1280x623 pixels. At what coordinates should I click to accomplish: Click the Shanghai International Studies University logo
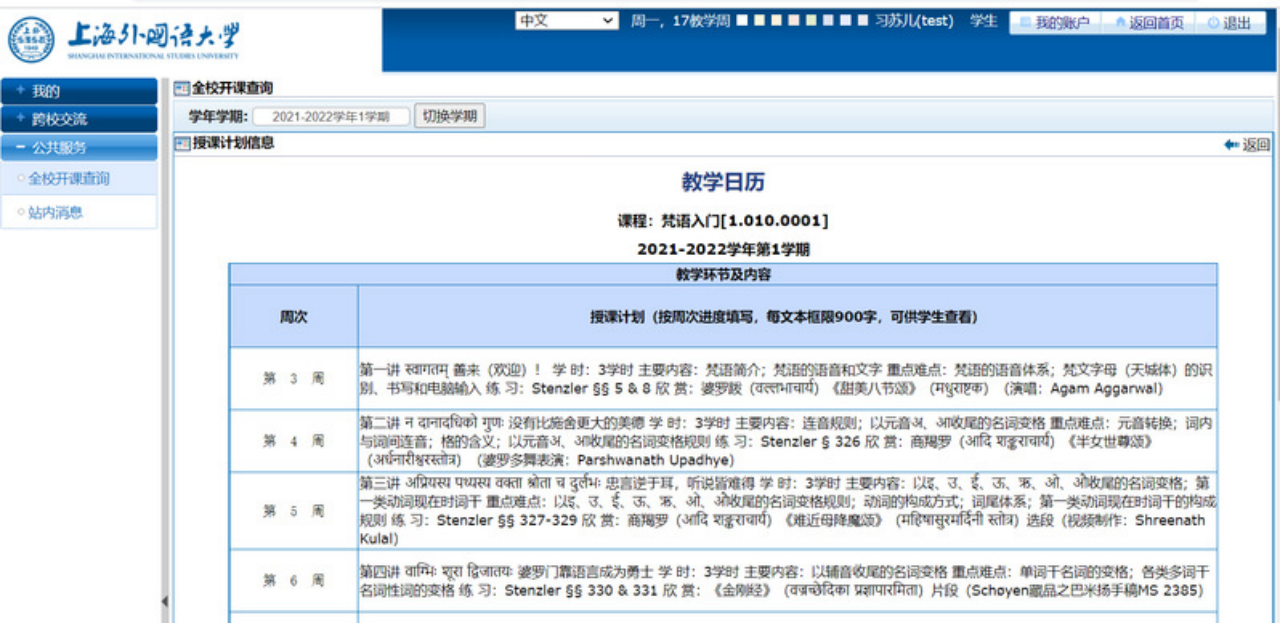pos(125,39)
